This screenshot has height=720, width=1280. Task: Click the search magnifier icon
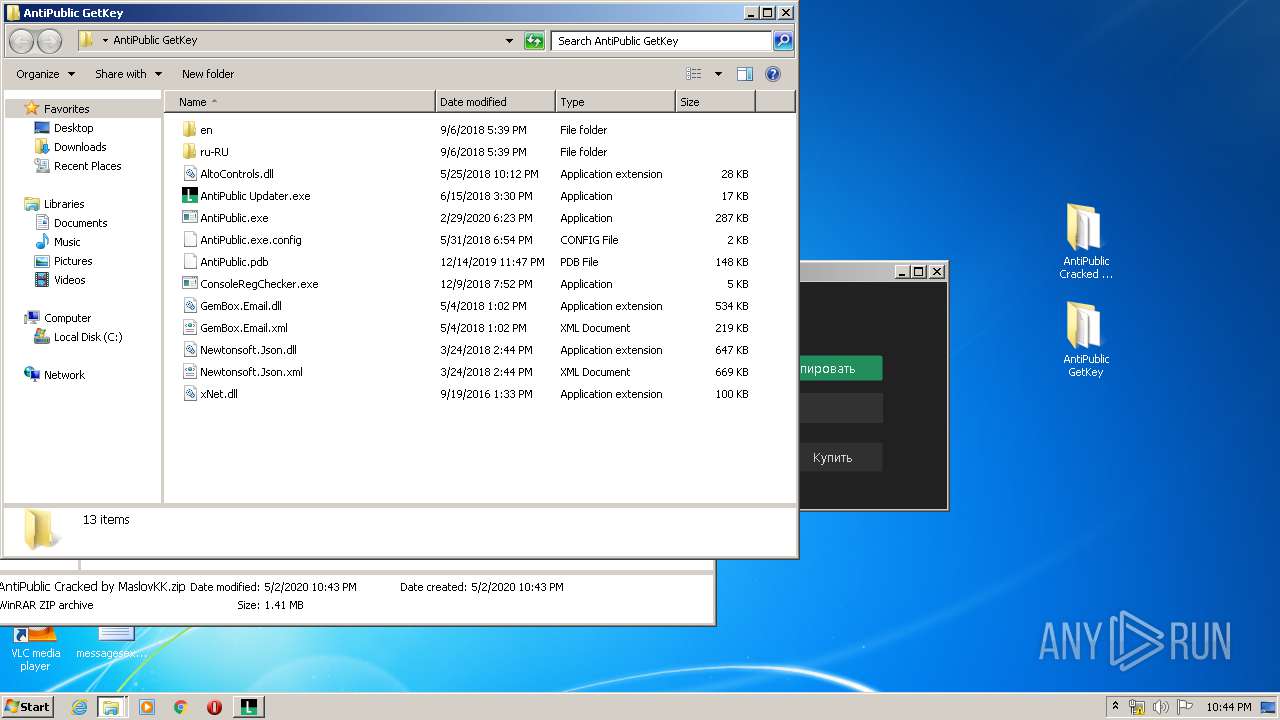tap(783, 41)
